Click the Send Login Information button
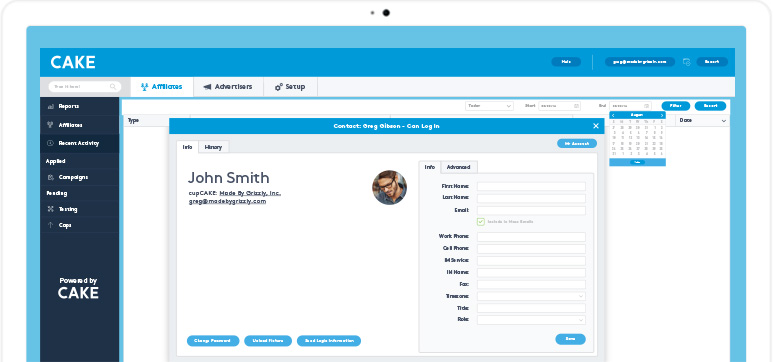The height and width of the screenshot is (362, 773). pos(329,341)
